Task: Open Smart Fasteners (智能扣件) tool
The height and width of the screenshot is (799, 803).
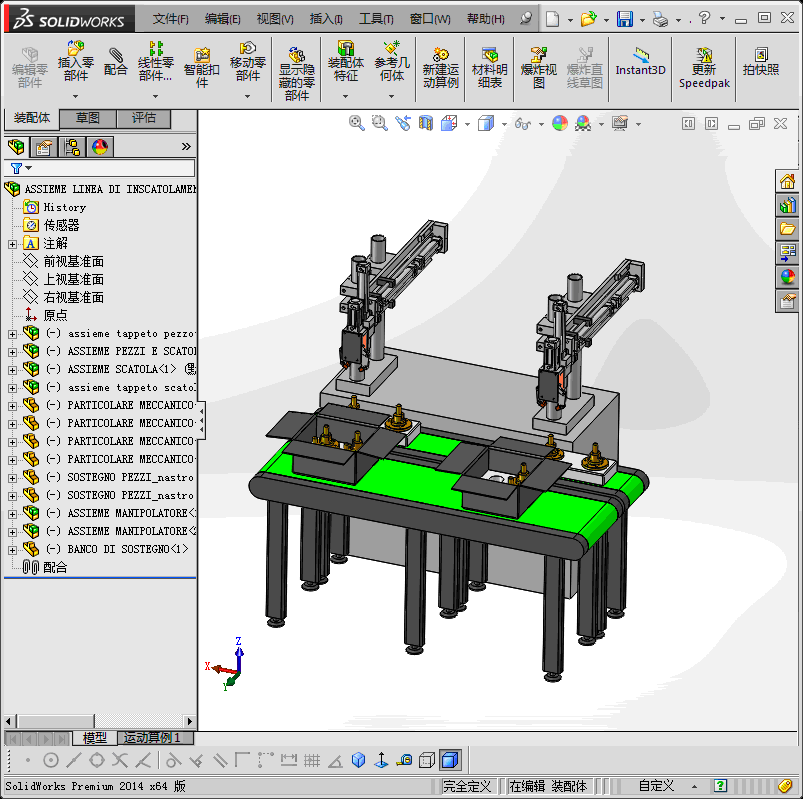Action: coord(202,67)
